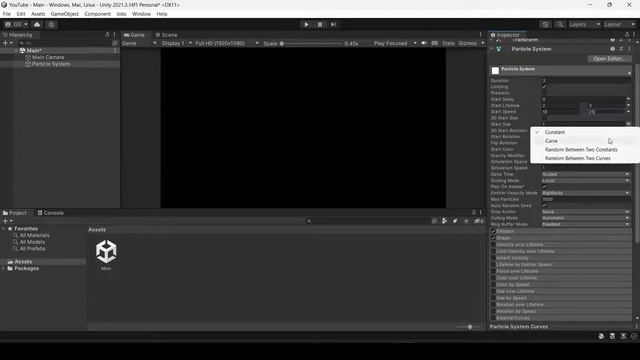The image size is (640, 360).
Task: Select Curve from the popup menu
Action: tap(551, 141)
